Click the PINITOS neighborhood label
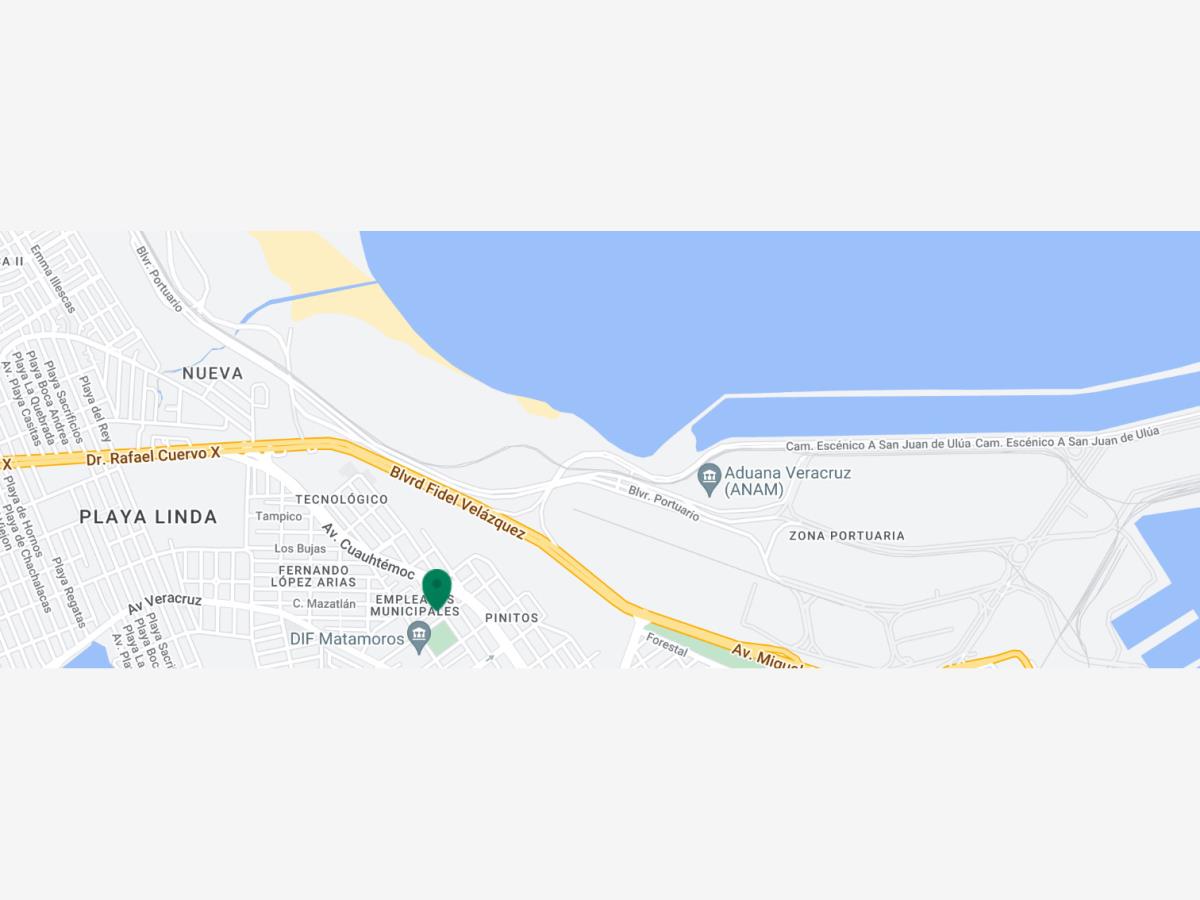Screen dimensions: 1200x900 pyautogui.click(x=512, y=618)
